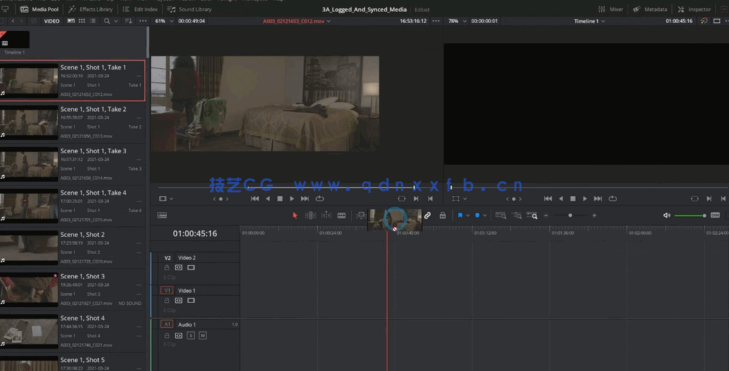Mute timeline audio with speaker icon
729x371 pixels.
click(667, 215)
